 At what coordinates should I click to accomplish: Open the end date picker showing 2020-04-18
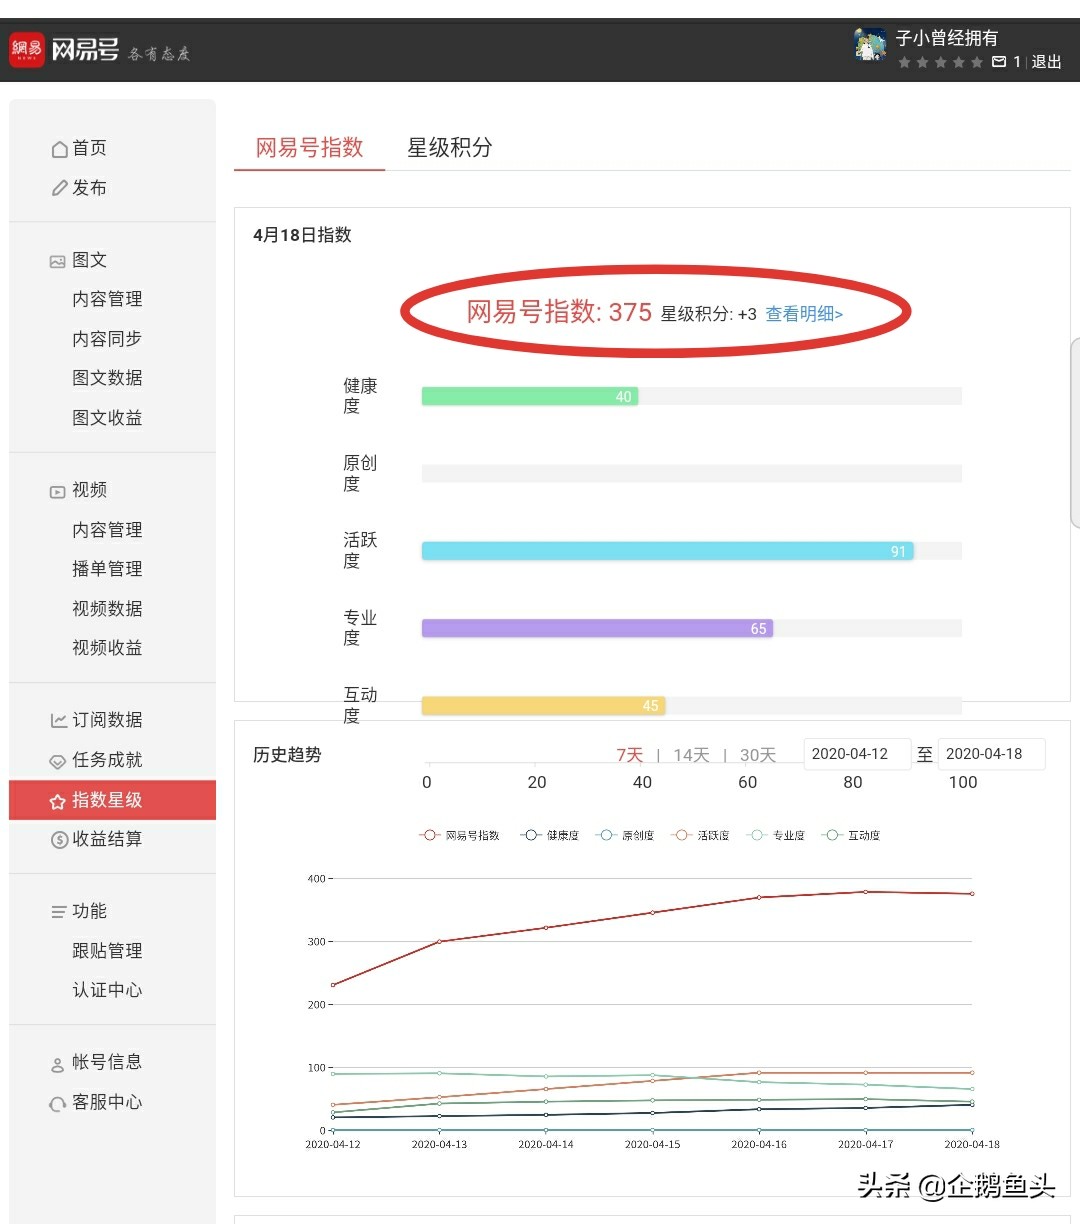991,753
